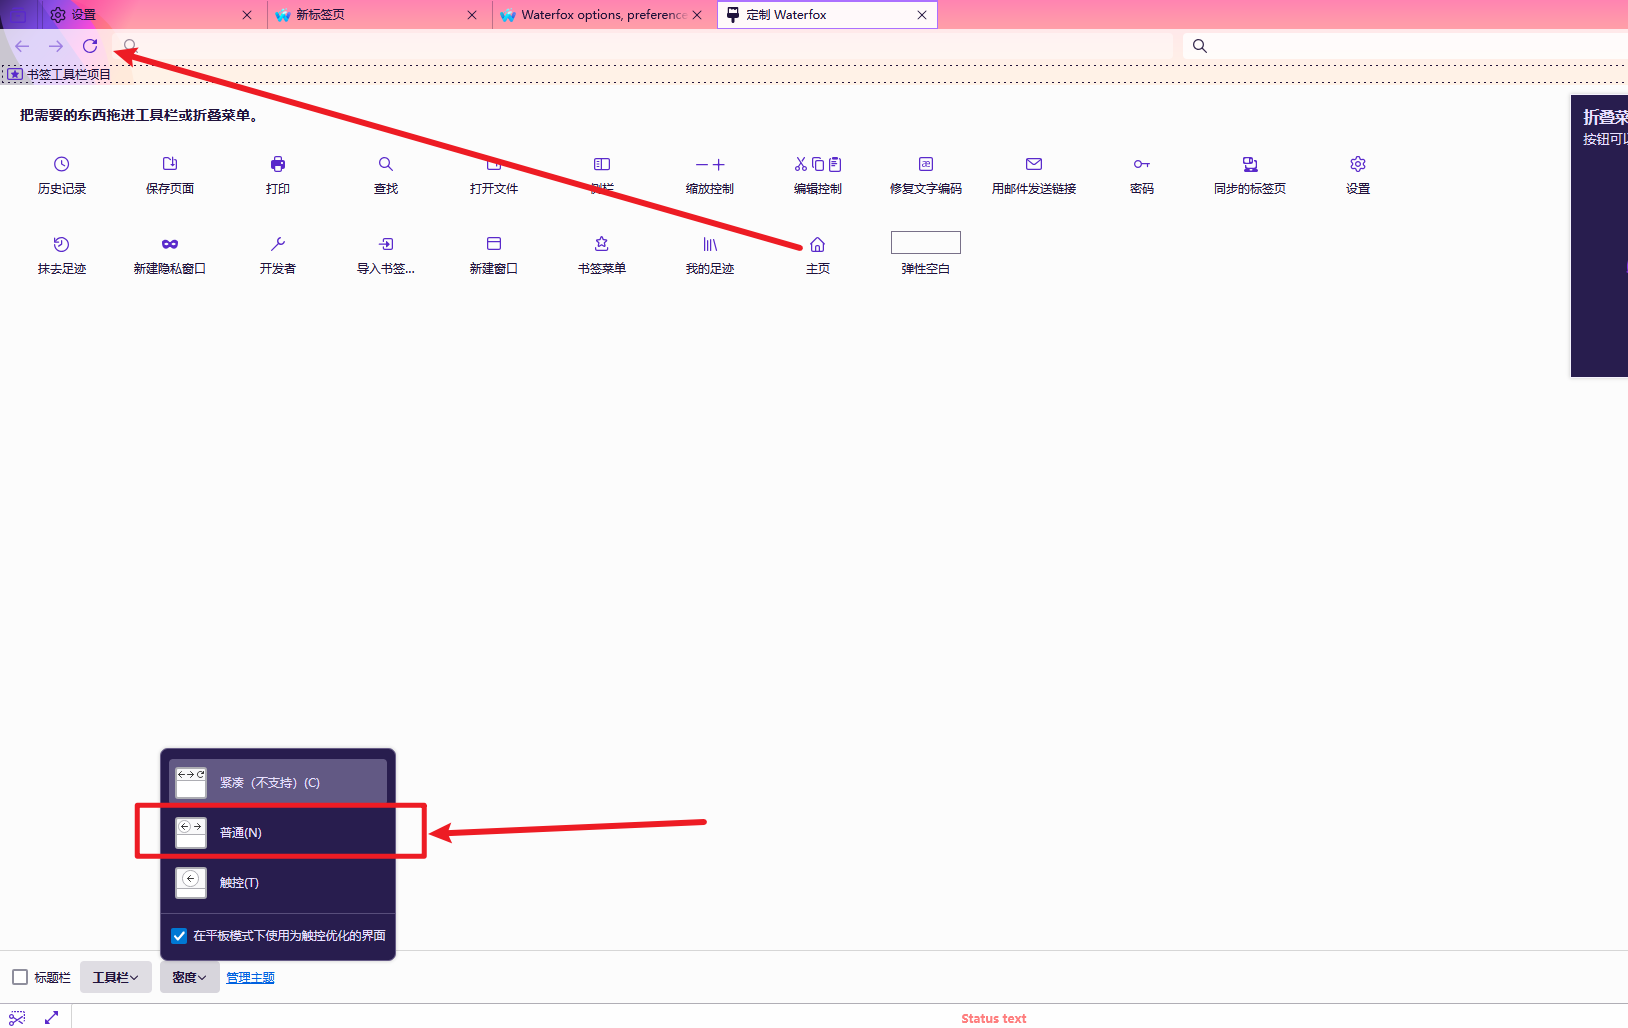Image resolution: width=1628 pixels, height=1028 pixels.
Task: Choose 紧凑 (不支持) (C) density option
Action: click(278, 782)
